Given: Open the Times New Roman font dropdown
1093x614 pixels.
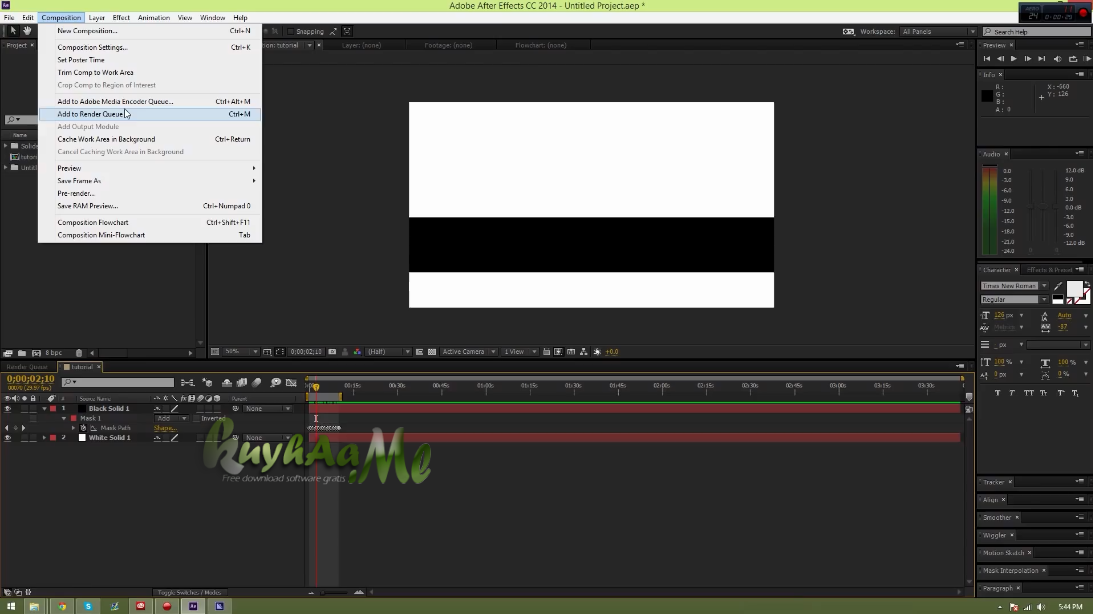Looking at the screenshot, I should coord(1014,286).
